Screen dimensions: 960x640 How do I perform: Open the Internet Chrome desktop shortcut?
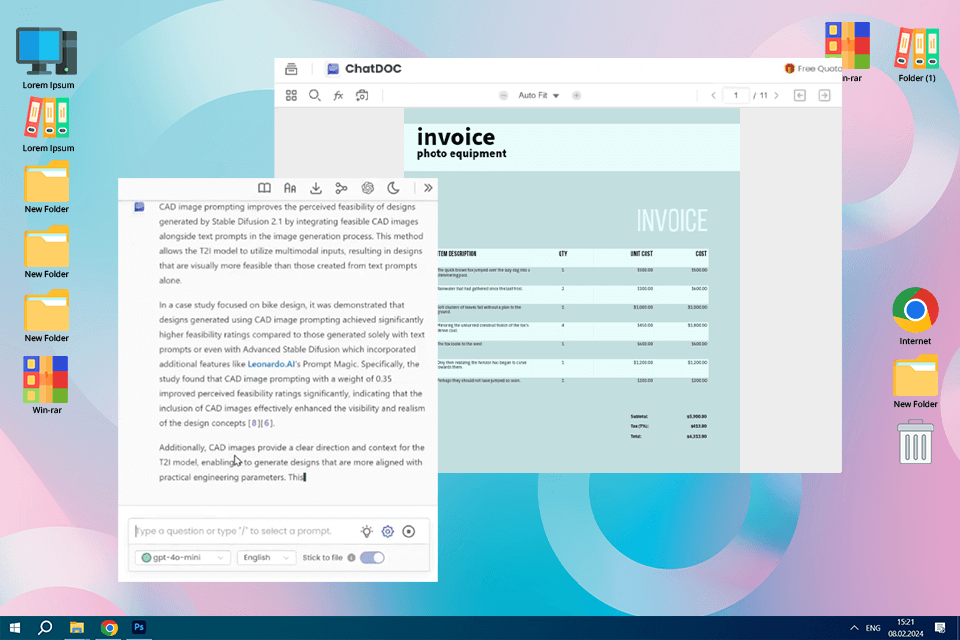(915, 316)
